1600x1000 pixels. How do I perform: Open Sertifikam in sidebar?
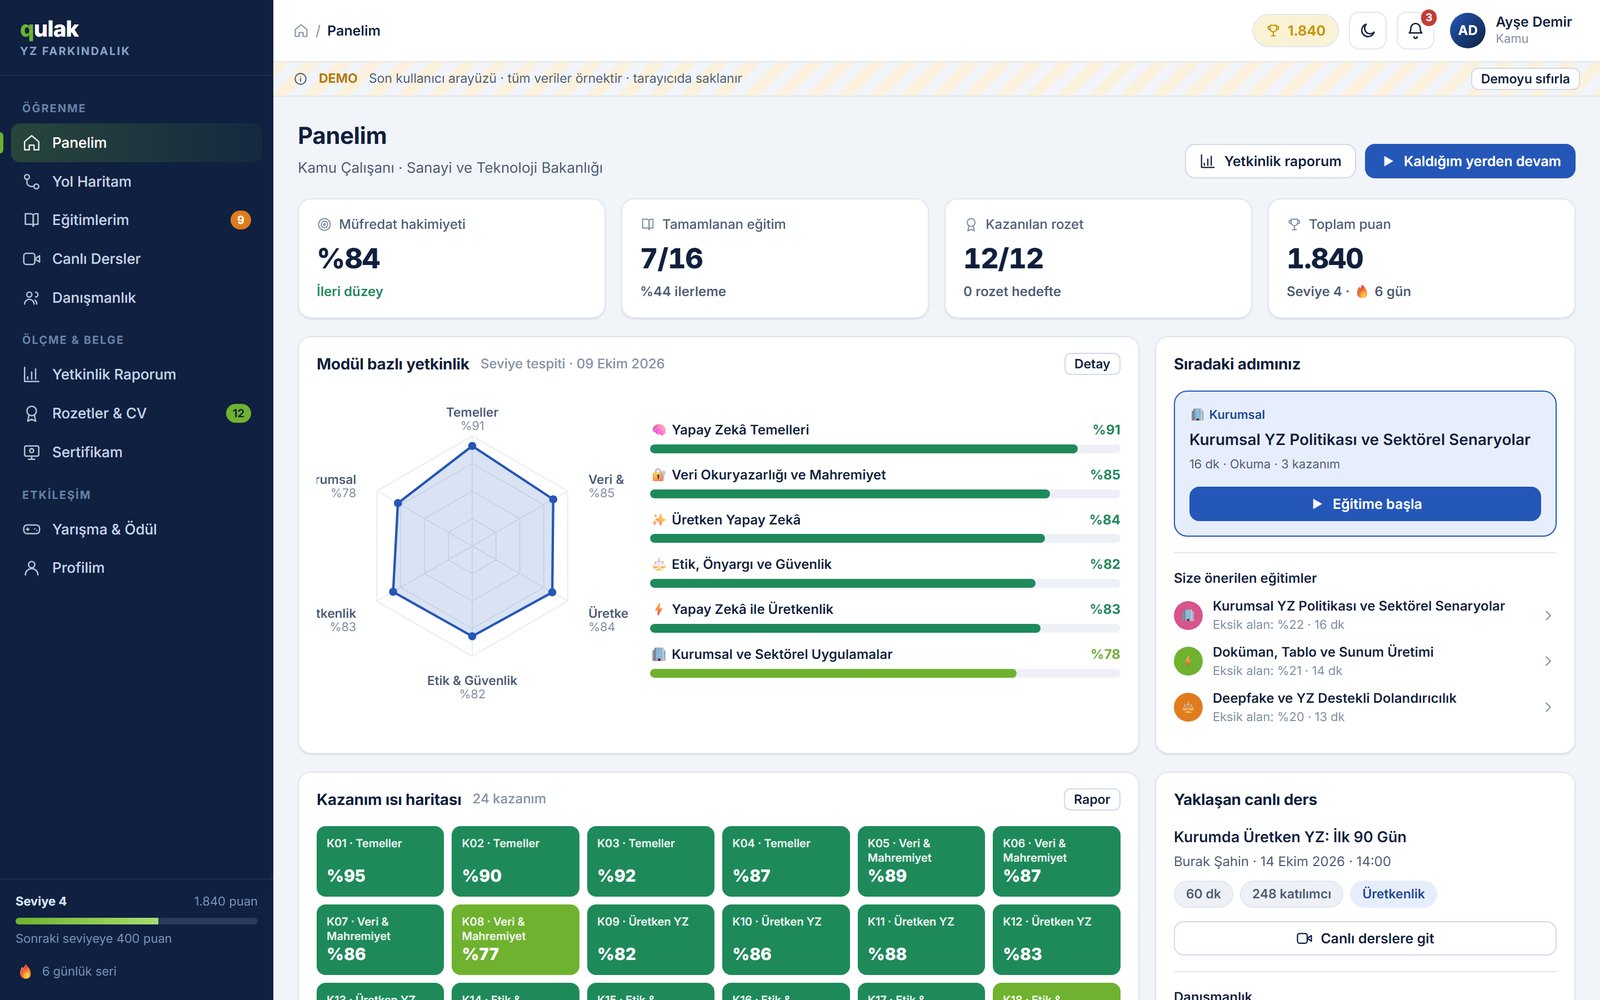(x=136, y=452)
